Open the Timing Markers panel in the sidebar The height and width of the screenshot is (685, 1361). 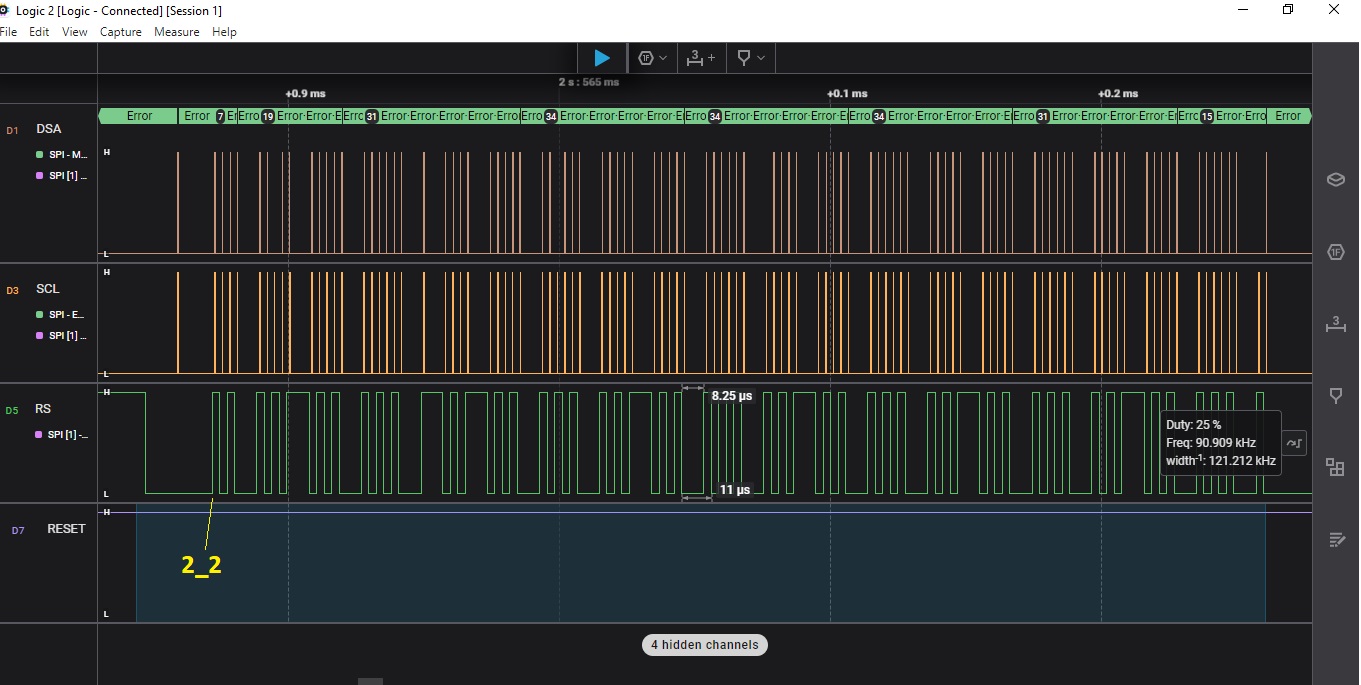[1335, 396]
